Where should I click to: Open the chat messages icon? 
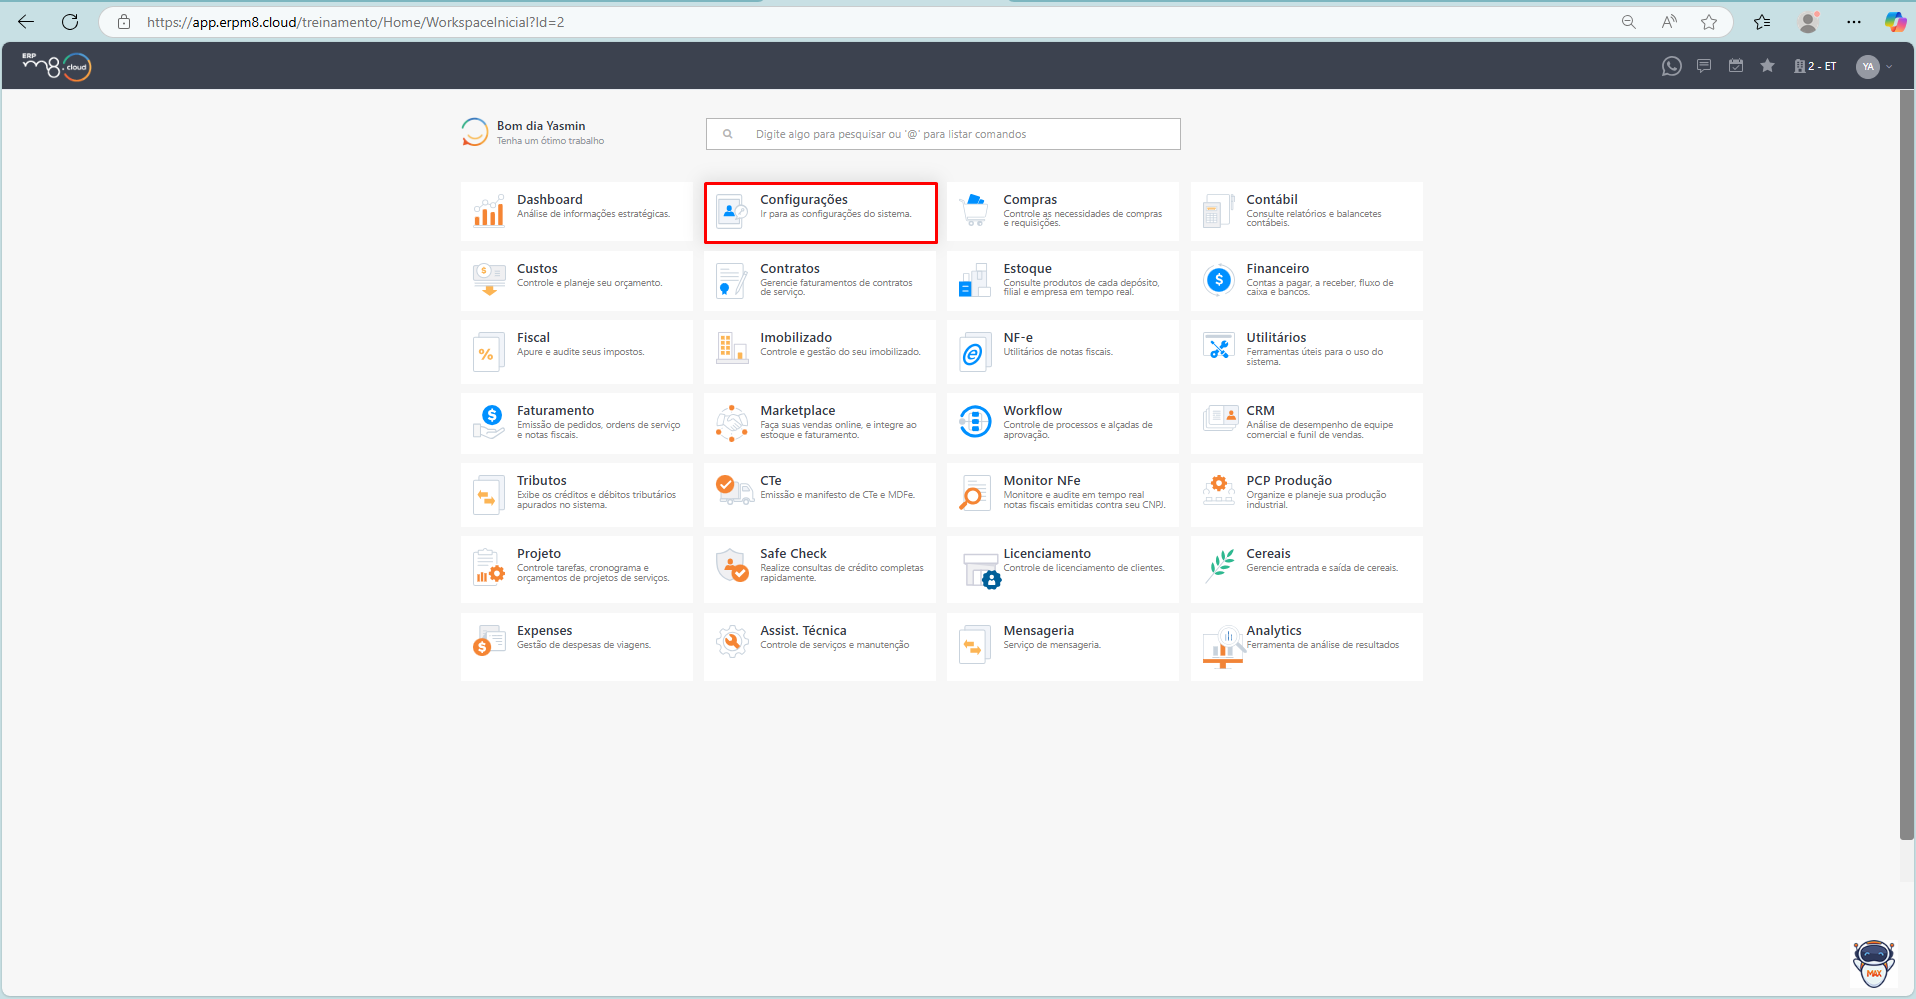[x=1704, y=66]
